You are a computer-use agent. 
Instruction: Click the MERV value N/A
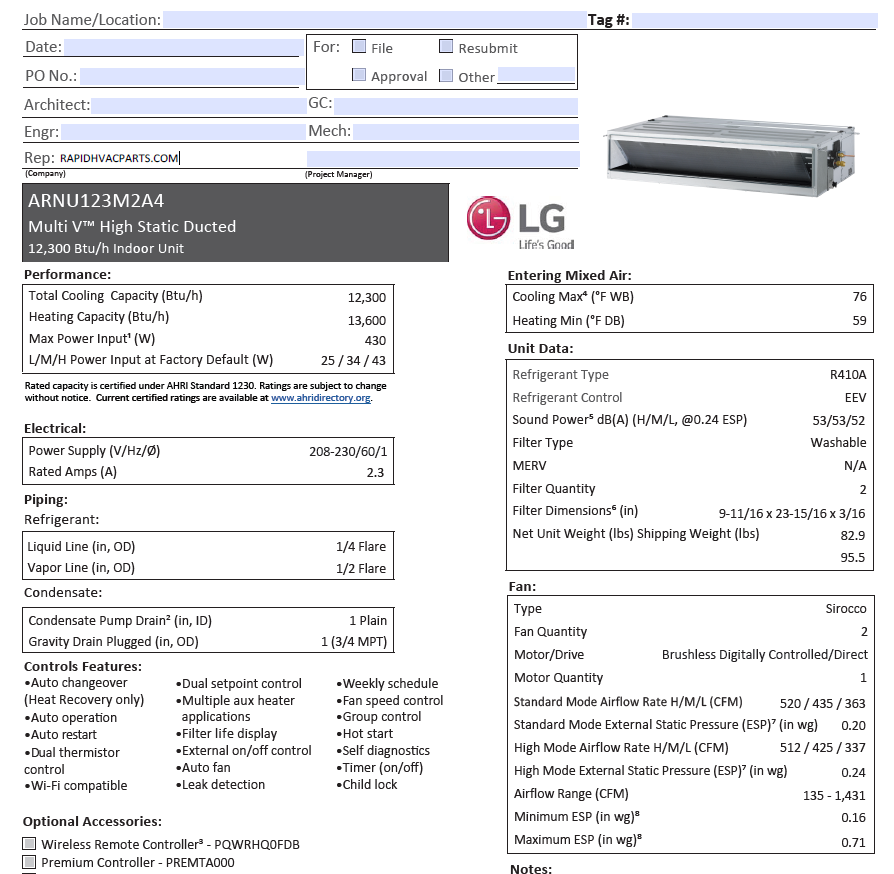(855, 466)
